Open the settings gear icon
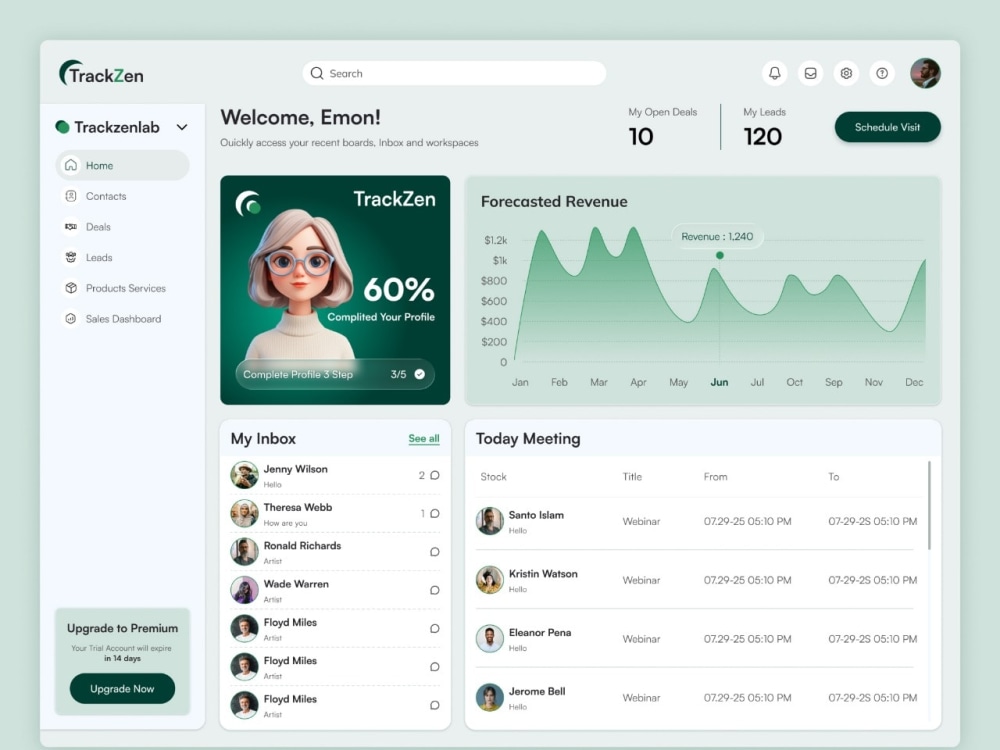This screenshot has height=750, width=1000. (x=846, y=73)
